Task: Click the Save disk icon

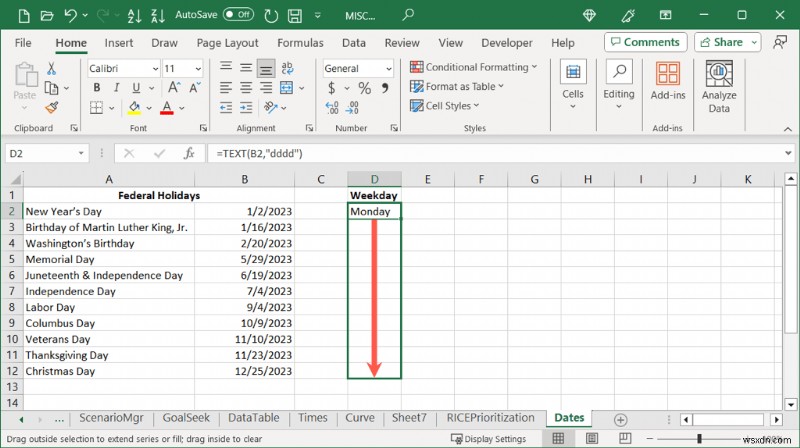Action: (x=294, y=16)
